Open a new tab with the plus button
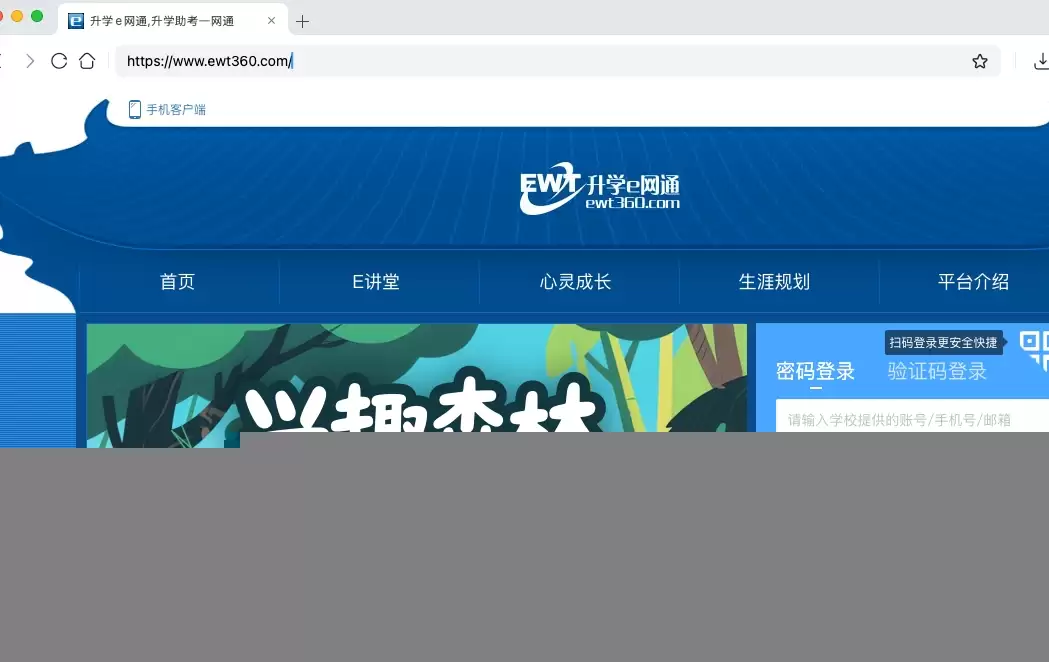 [302, 21]
